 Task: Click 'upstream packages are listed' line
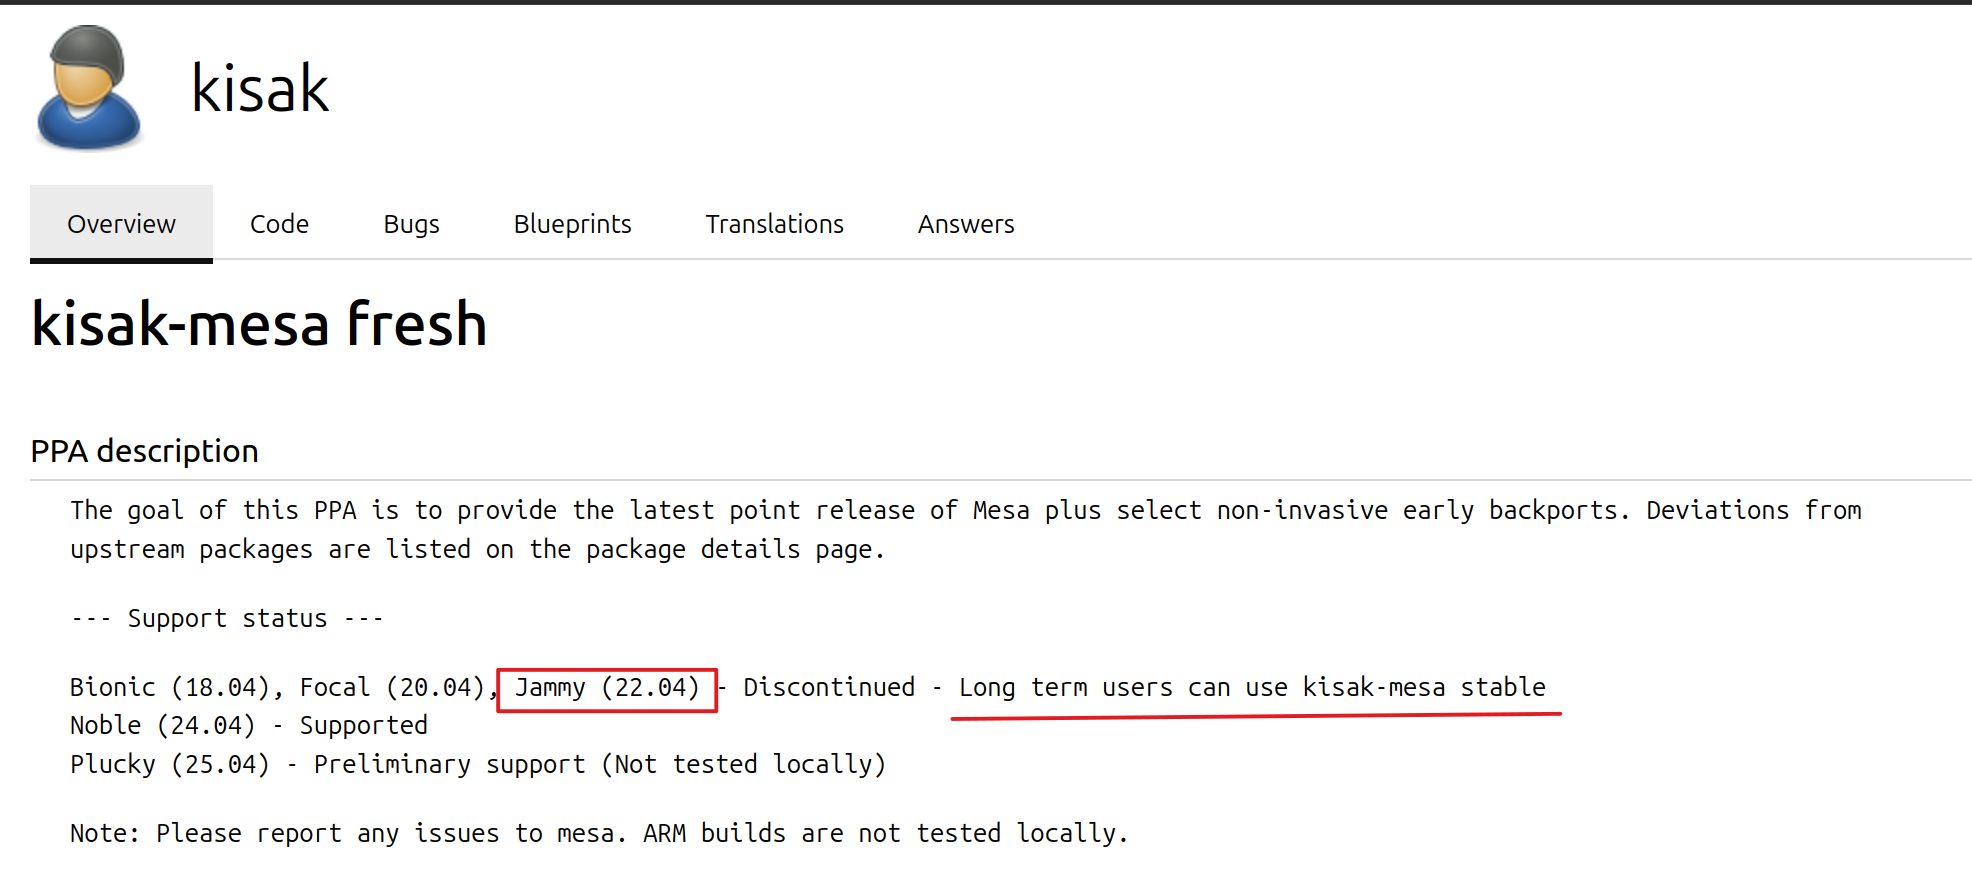[x=477, y=550]
